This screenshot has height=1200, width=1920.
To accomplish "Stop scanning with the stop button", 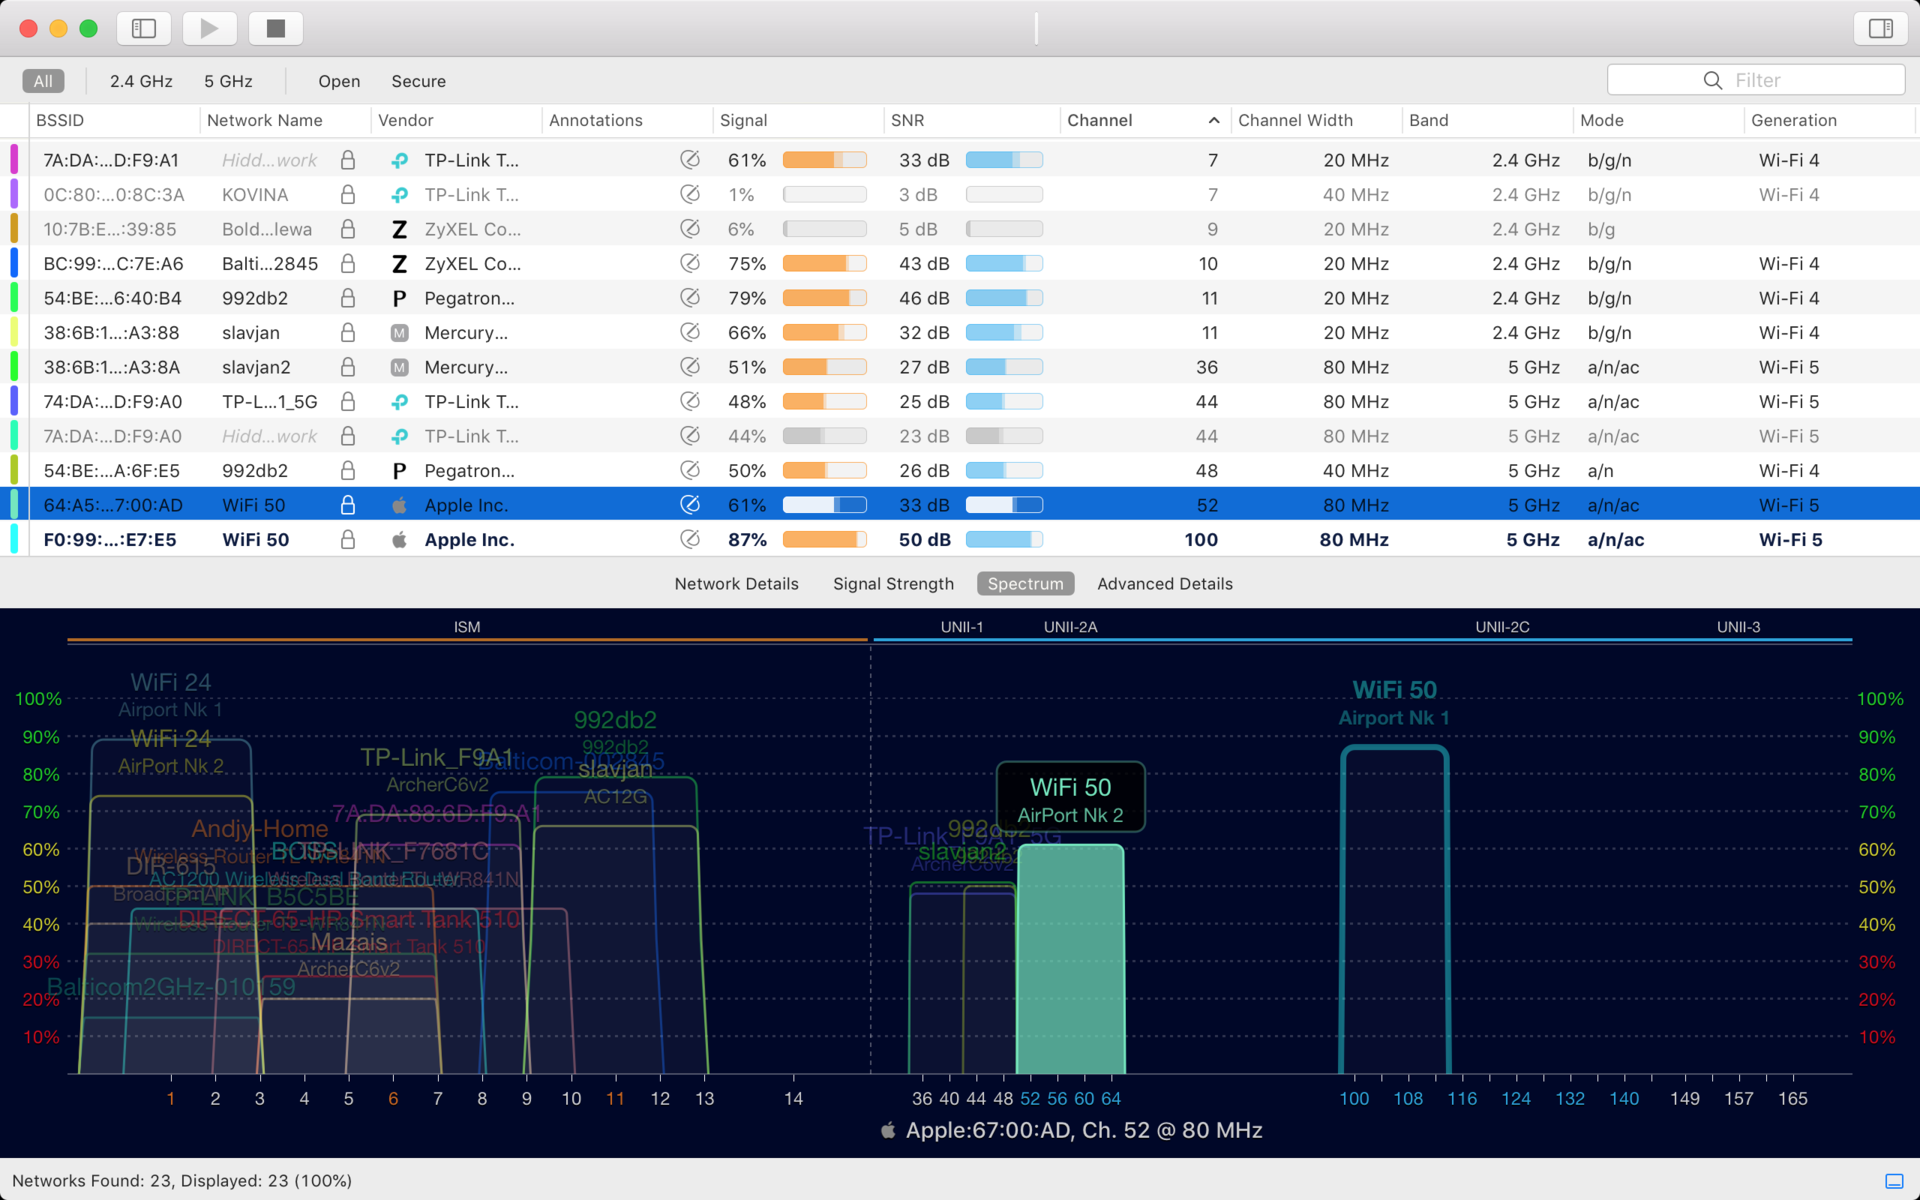I will click(x=276, y=28).
